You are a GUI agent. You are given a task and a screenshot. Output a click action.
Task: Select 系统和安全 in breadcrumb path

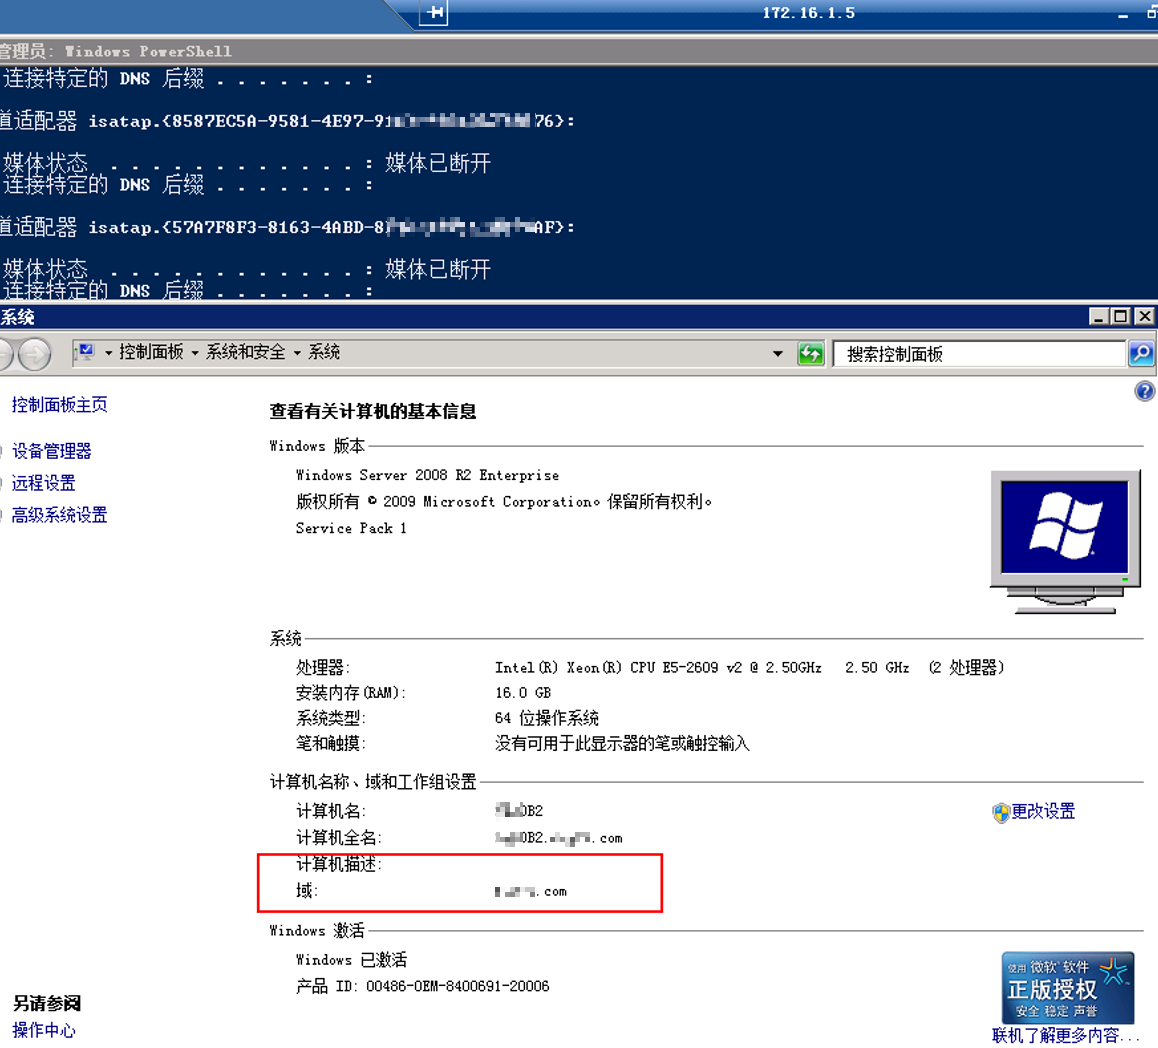click(245, 352)
